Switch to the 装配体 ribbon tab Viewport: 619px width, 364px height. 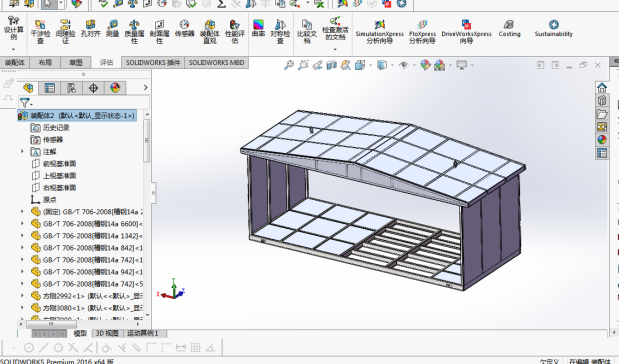pos(15,62)
